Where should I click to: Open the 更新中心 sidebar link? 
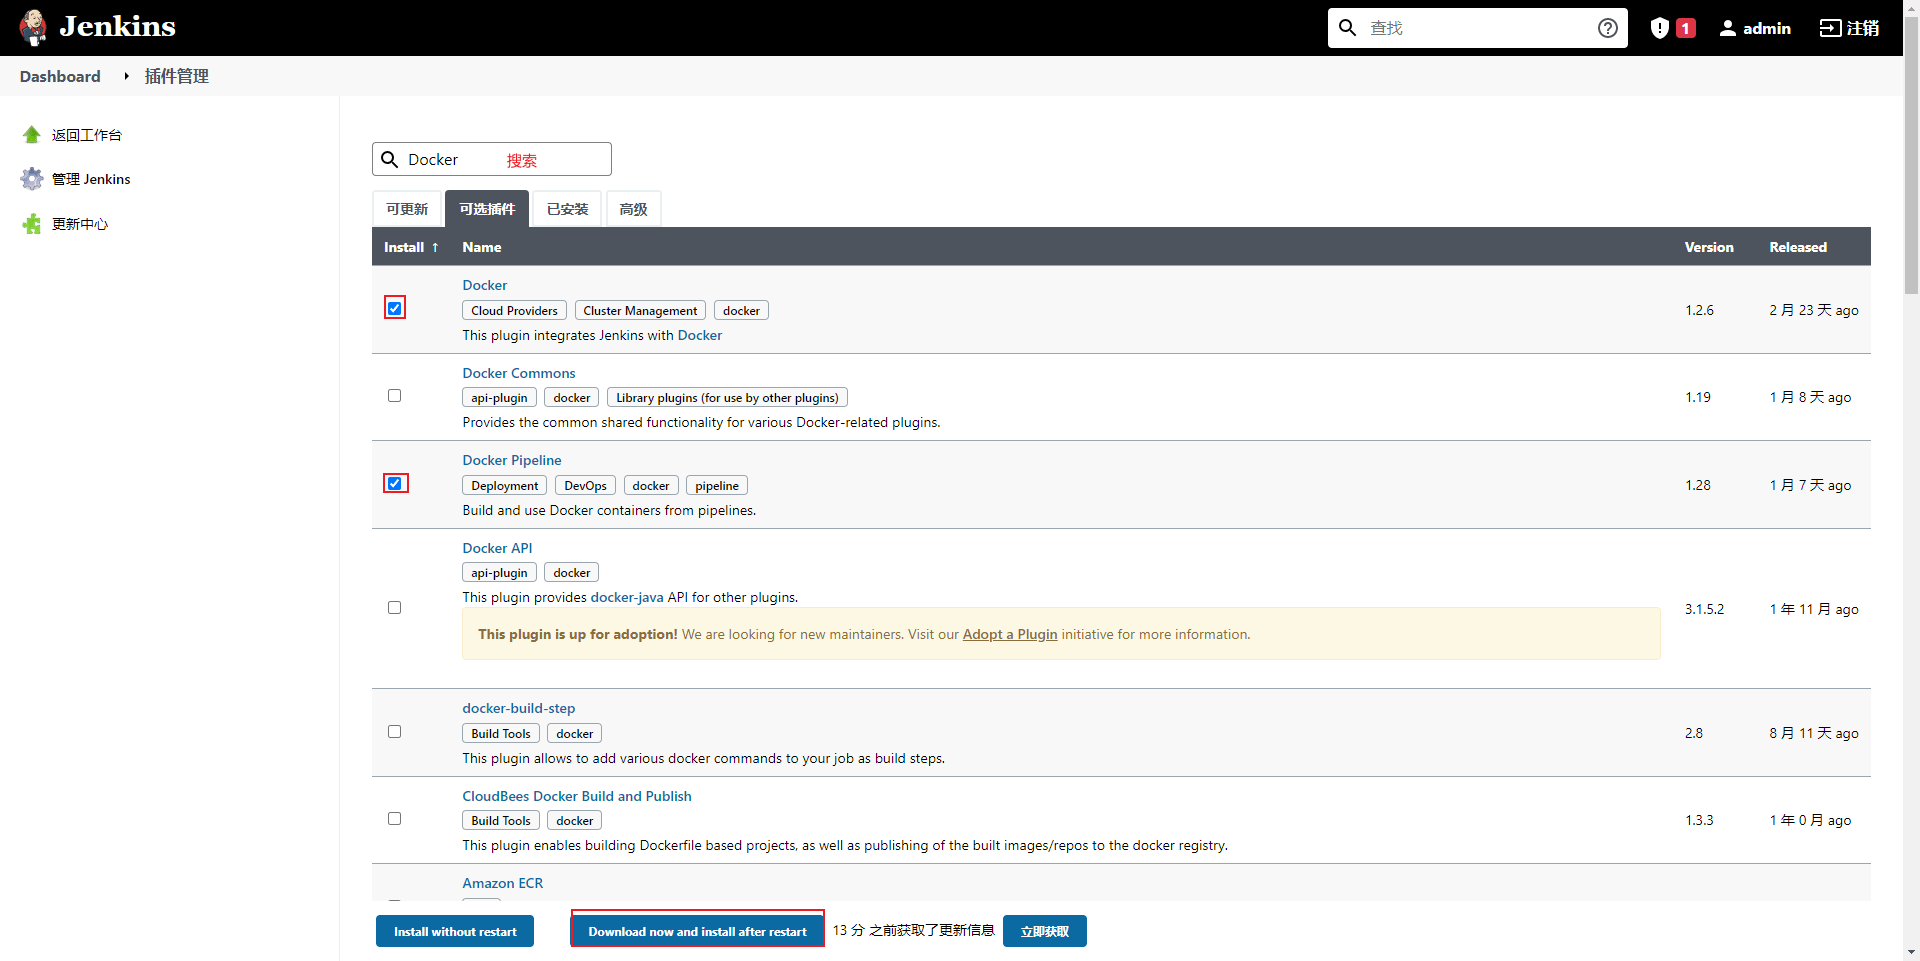coord(80,224)
